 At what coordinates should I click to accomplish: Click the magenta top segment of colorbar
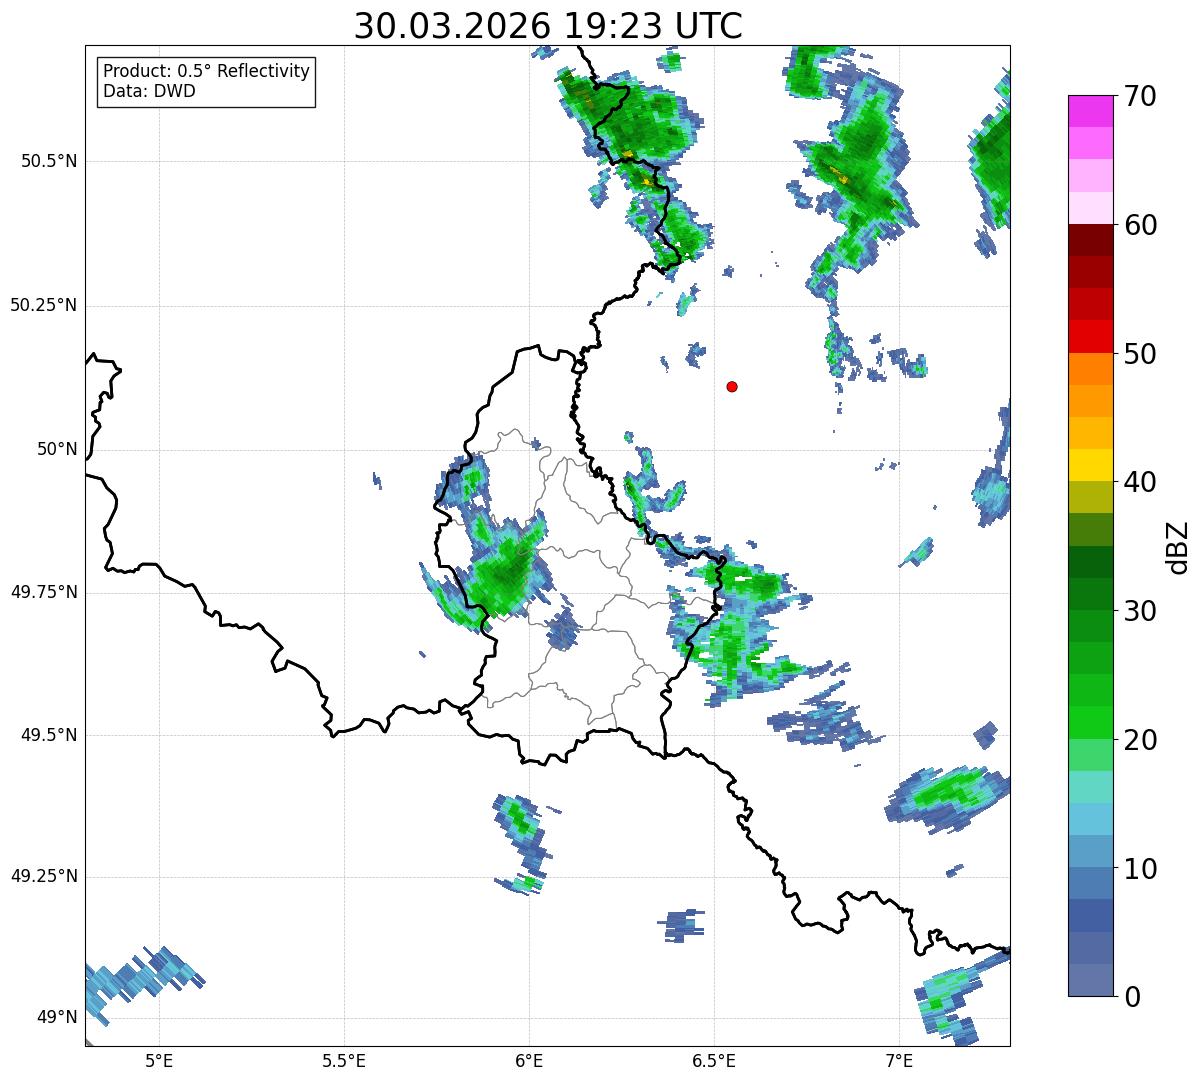tap(1090, 111)
